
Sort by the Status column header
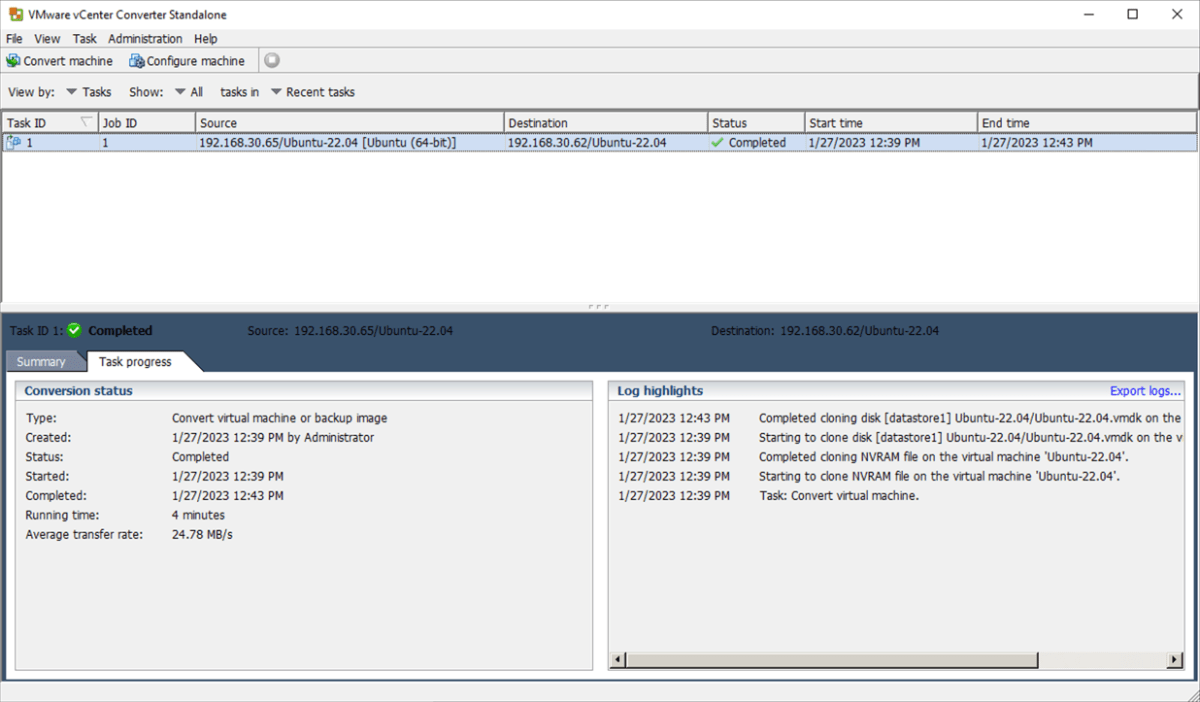756,123
